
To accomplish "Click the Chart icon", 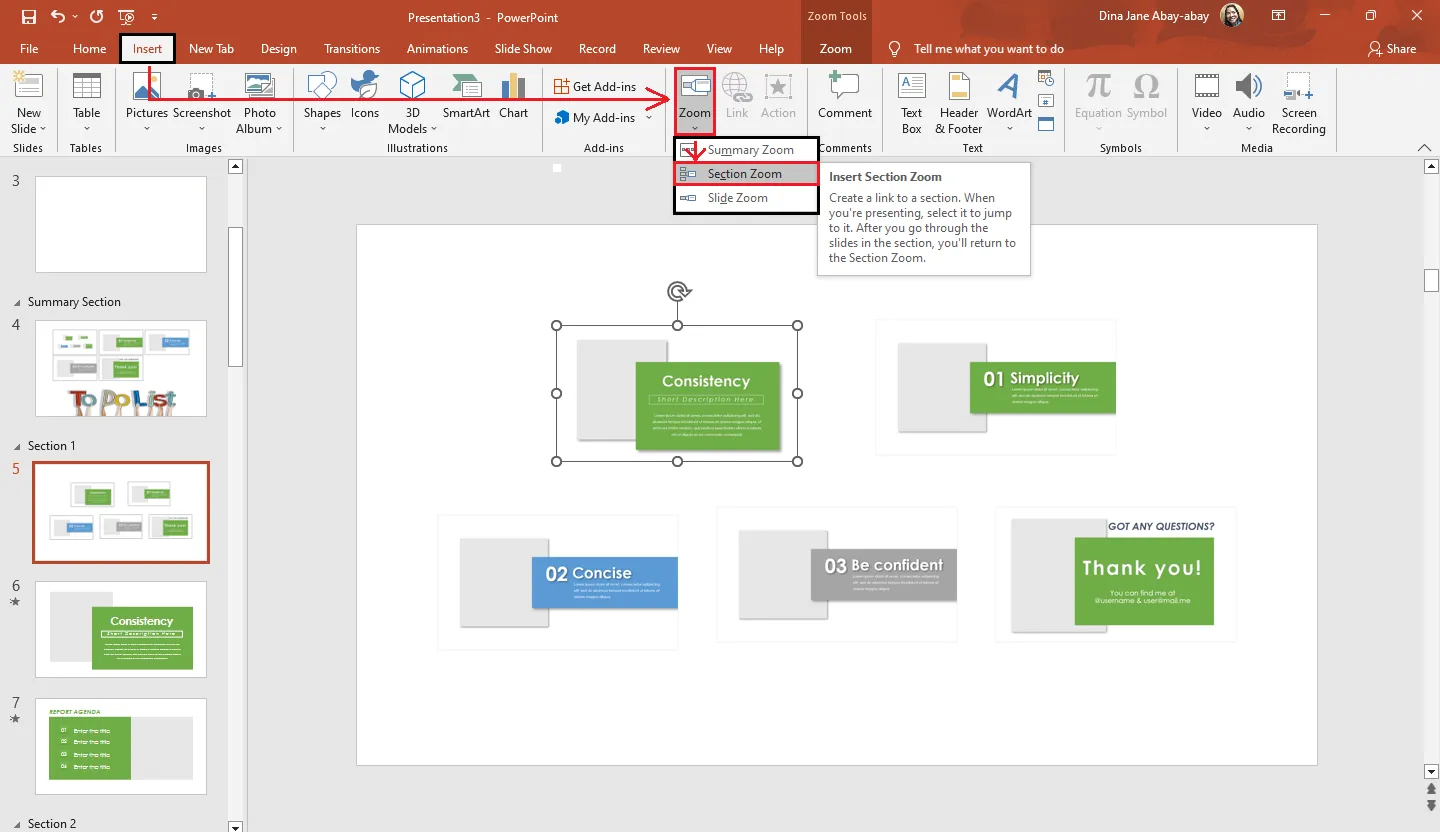I will coord(513,98).
